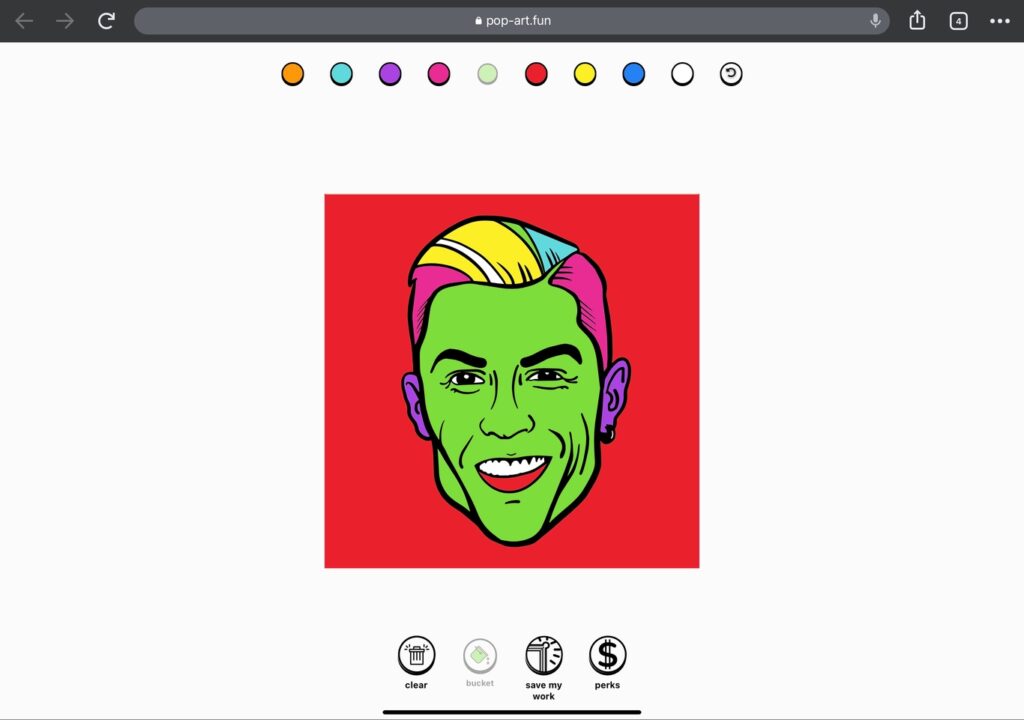This screenshot has height=720, width=1024.
Task: Go forward in browser history
Action: (65, 21)
